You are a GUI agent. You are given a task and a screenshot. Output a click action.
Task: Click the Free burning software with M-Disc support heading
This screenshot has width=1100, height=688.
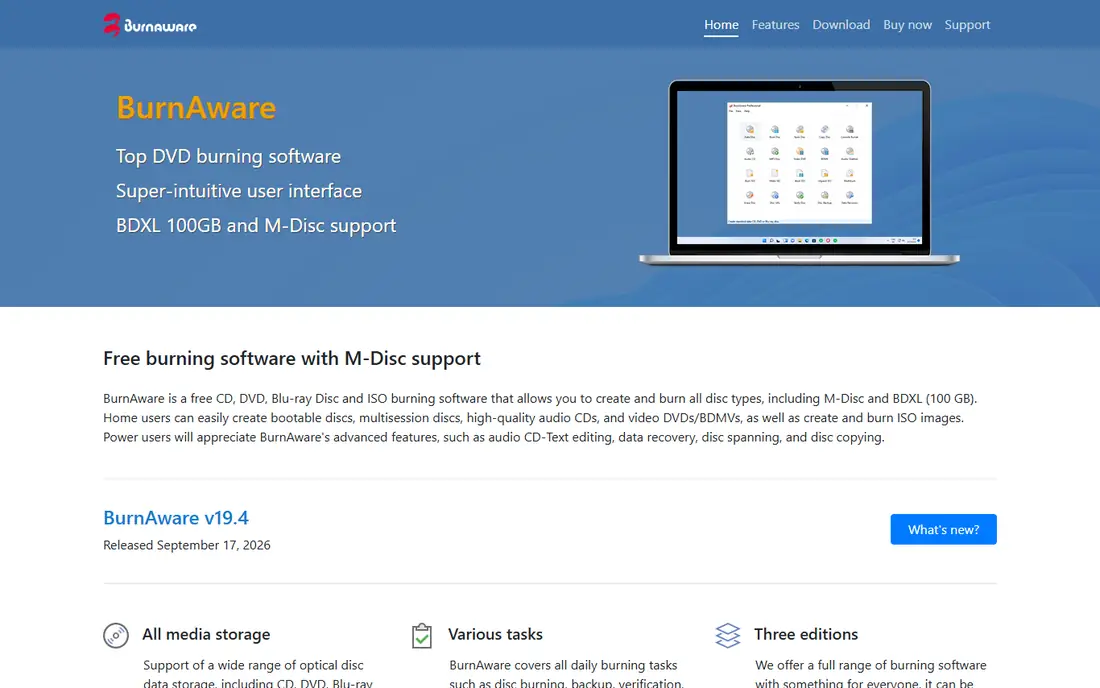pyautogui.click(x=292, y=358)
